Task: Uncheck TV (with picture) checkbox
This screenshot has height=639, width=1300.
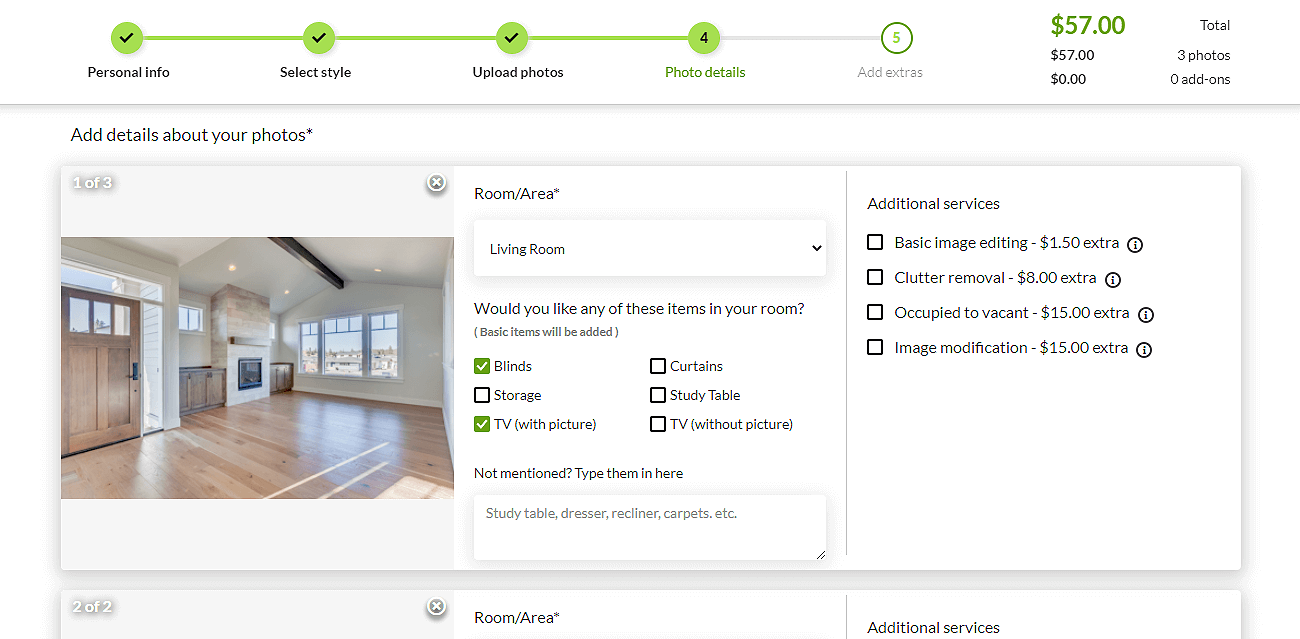Action: pos(482,424)
